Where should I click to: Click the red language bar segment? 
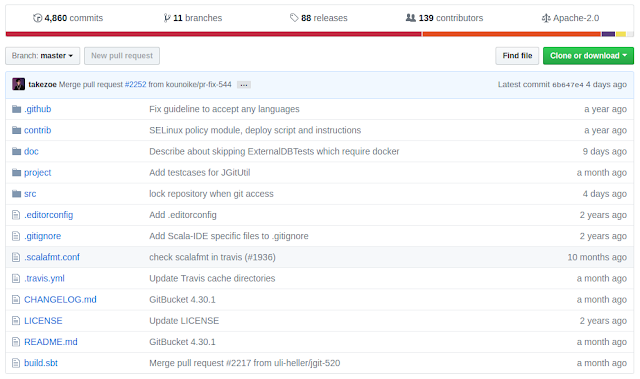(x=213, y=34)
